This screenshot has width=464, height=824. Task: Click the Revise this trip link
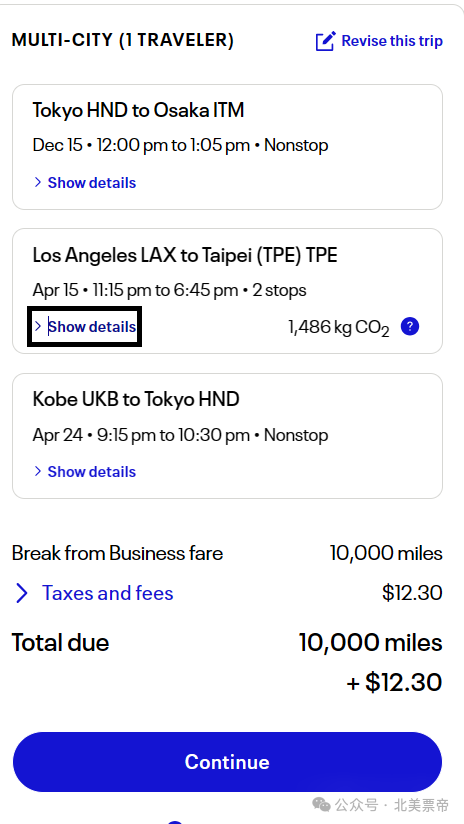click(392, 41)
